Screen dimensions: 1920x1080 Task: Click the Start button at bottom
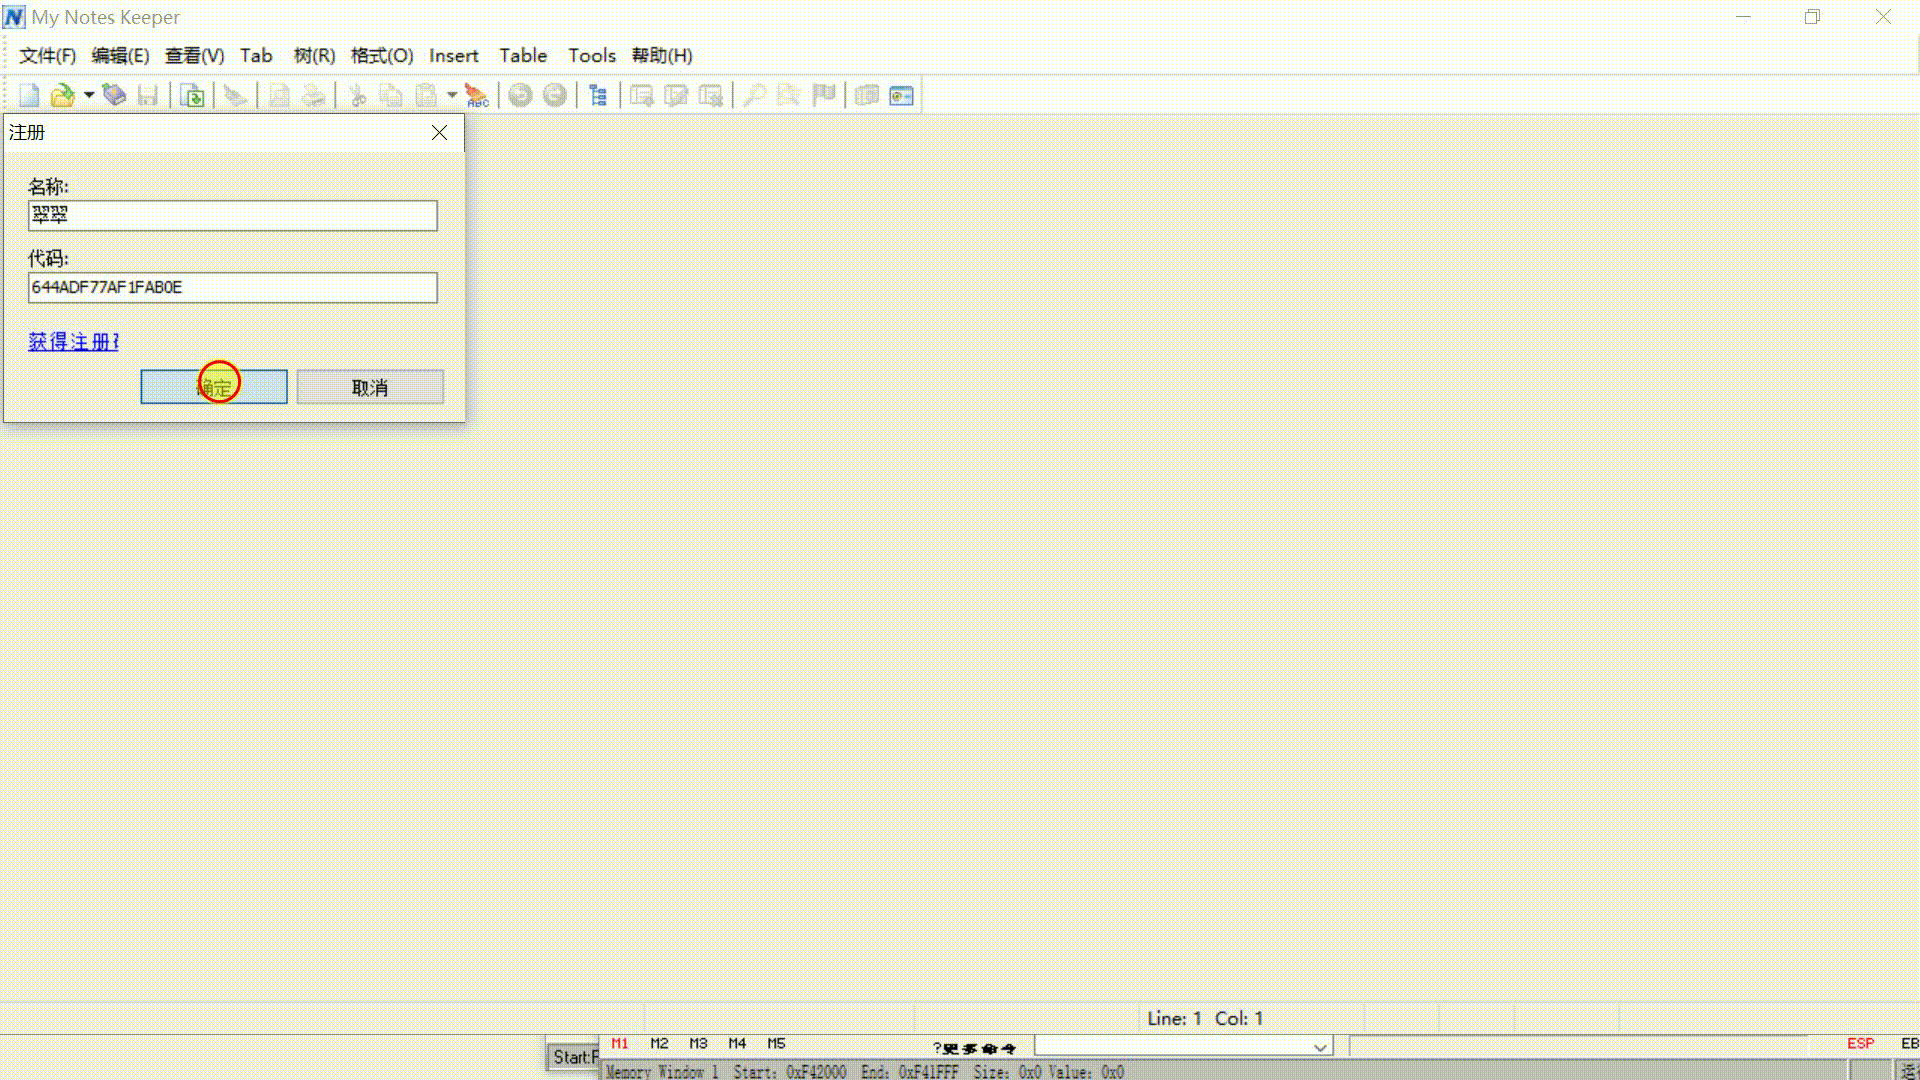574,1057
